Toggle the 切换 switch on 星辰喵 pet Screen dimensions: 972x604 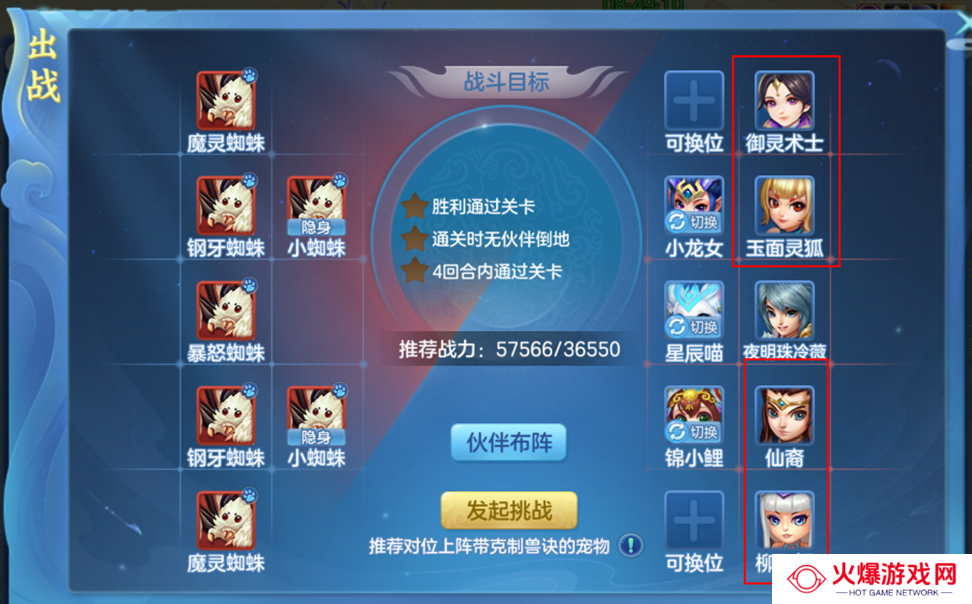(694, 326)
